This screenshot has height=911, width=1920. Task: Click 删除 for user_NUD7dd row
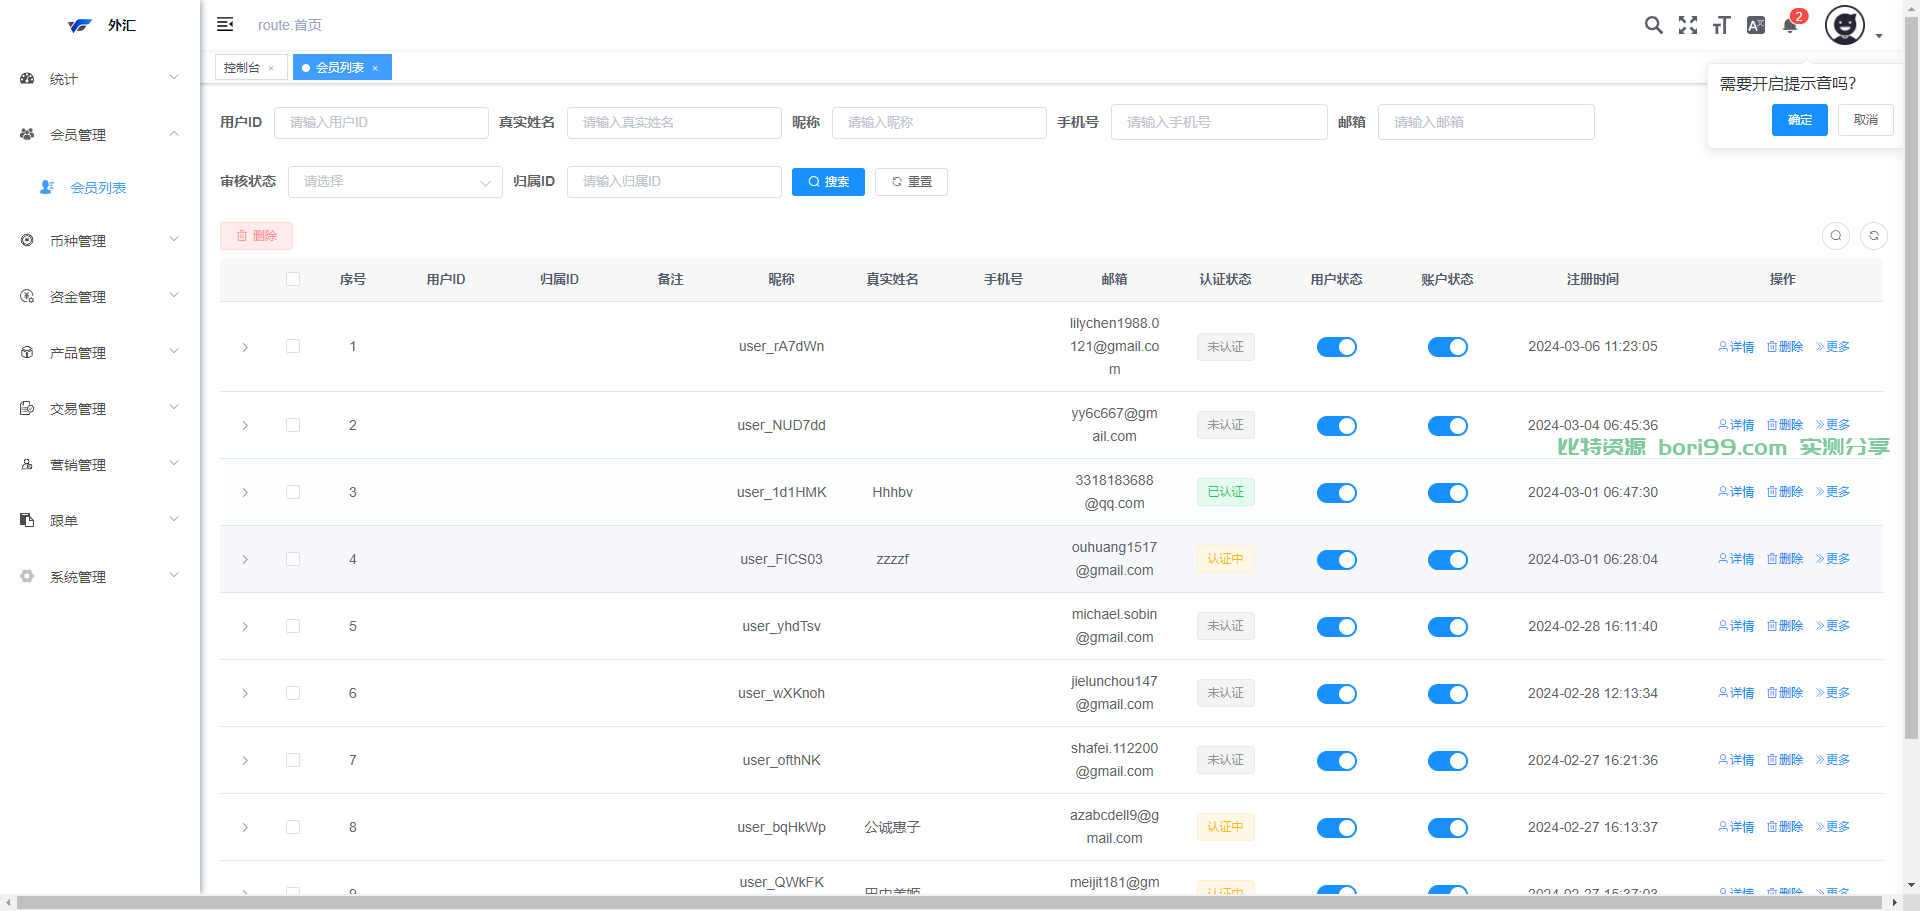click(1785, 425)
